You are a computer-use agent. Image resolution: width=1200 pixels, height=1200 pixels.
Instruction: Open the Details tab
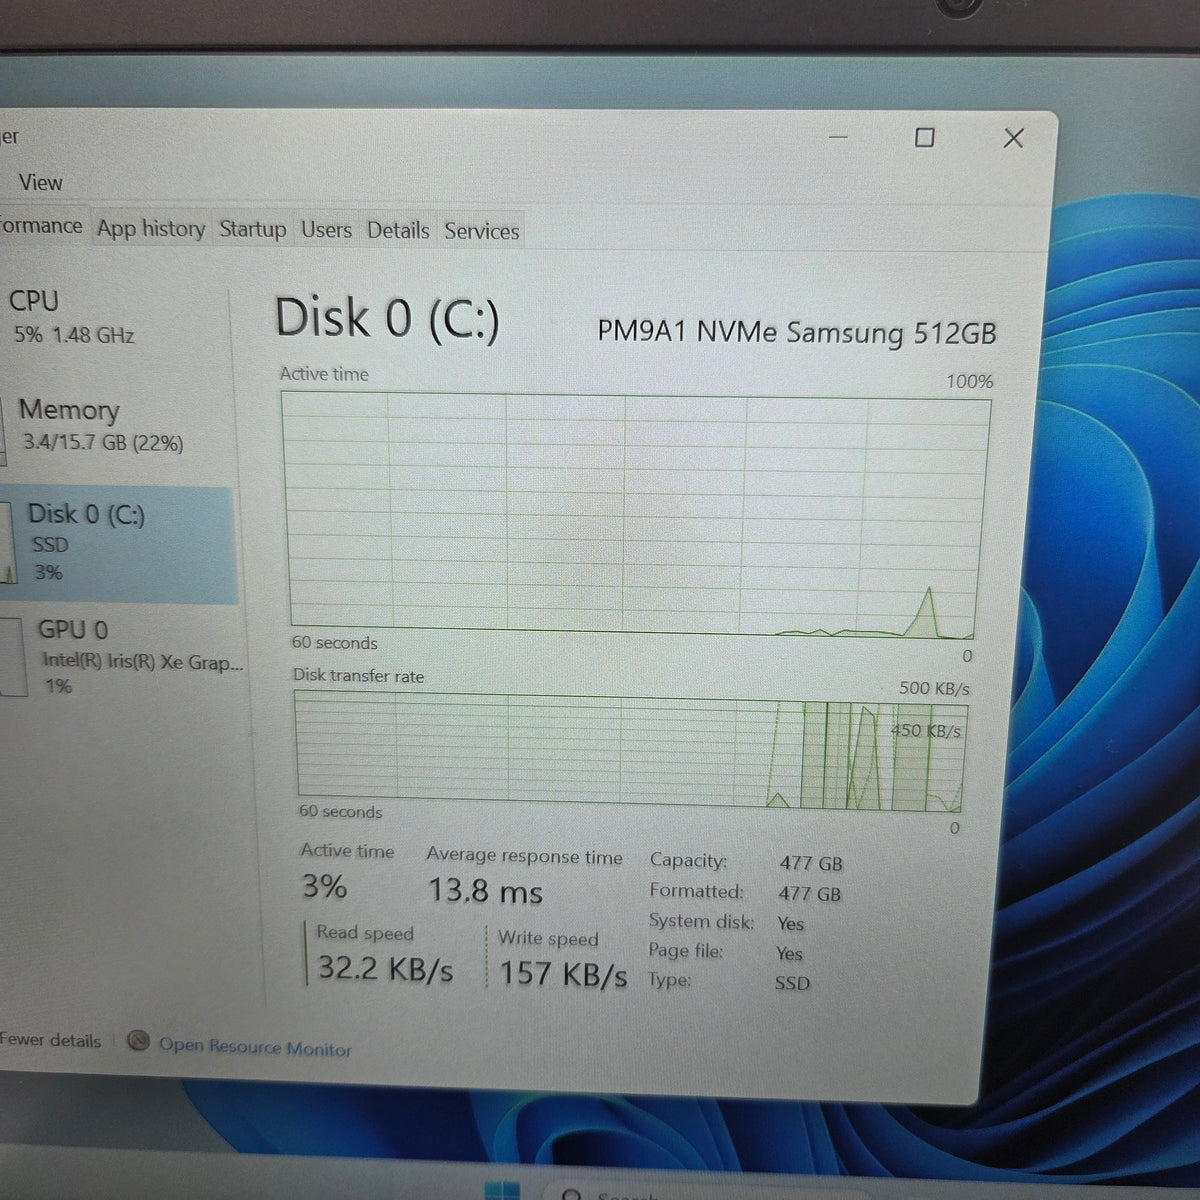pyautogui.click(x=397, y=230)
